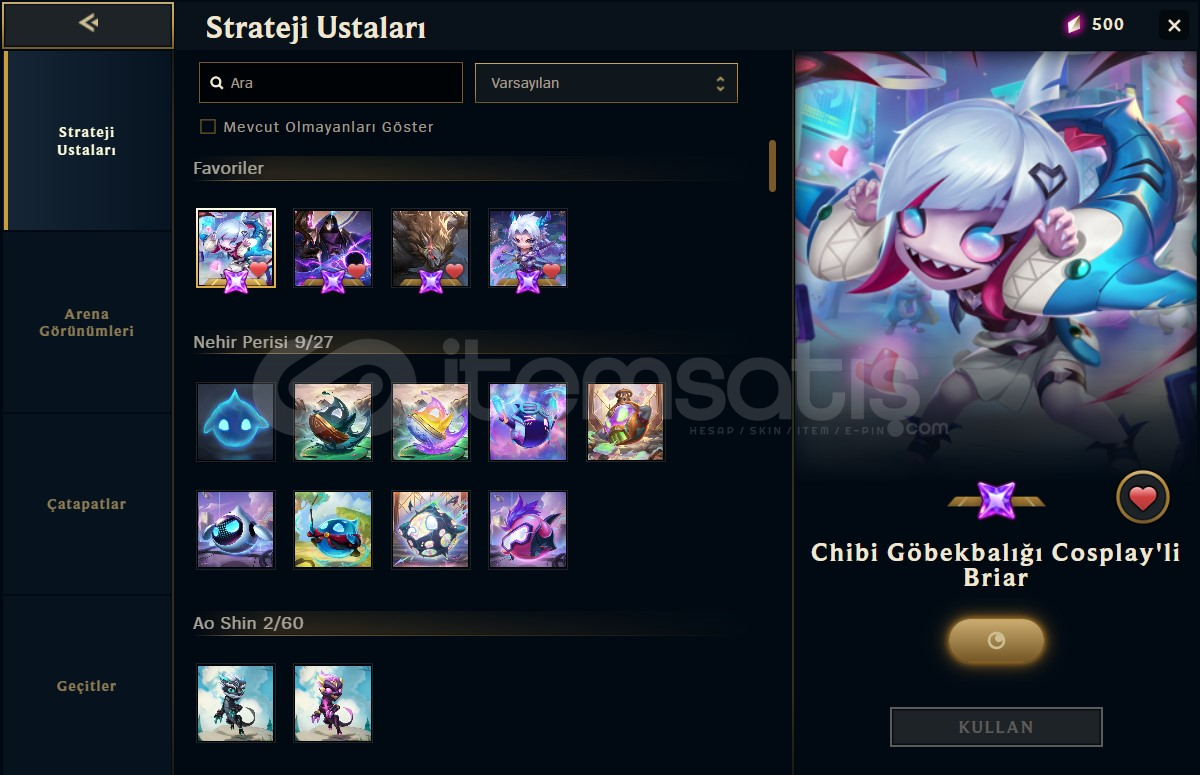Click the Varsayılan dropdown arrows
Viewport: 1200px width, 775px height.
tap(720, 84)
